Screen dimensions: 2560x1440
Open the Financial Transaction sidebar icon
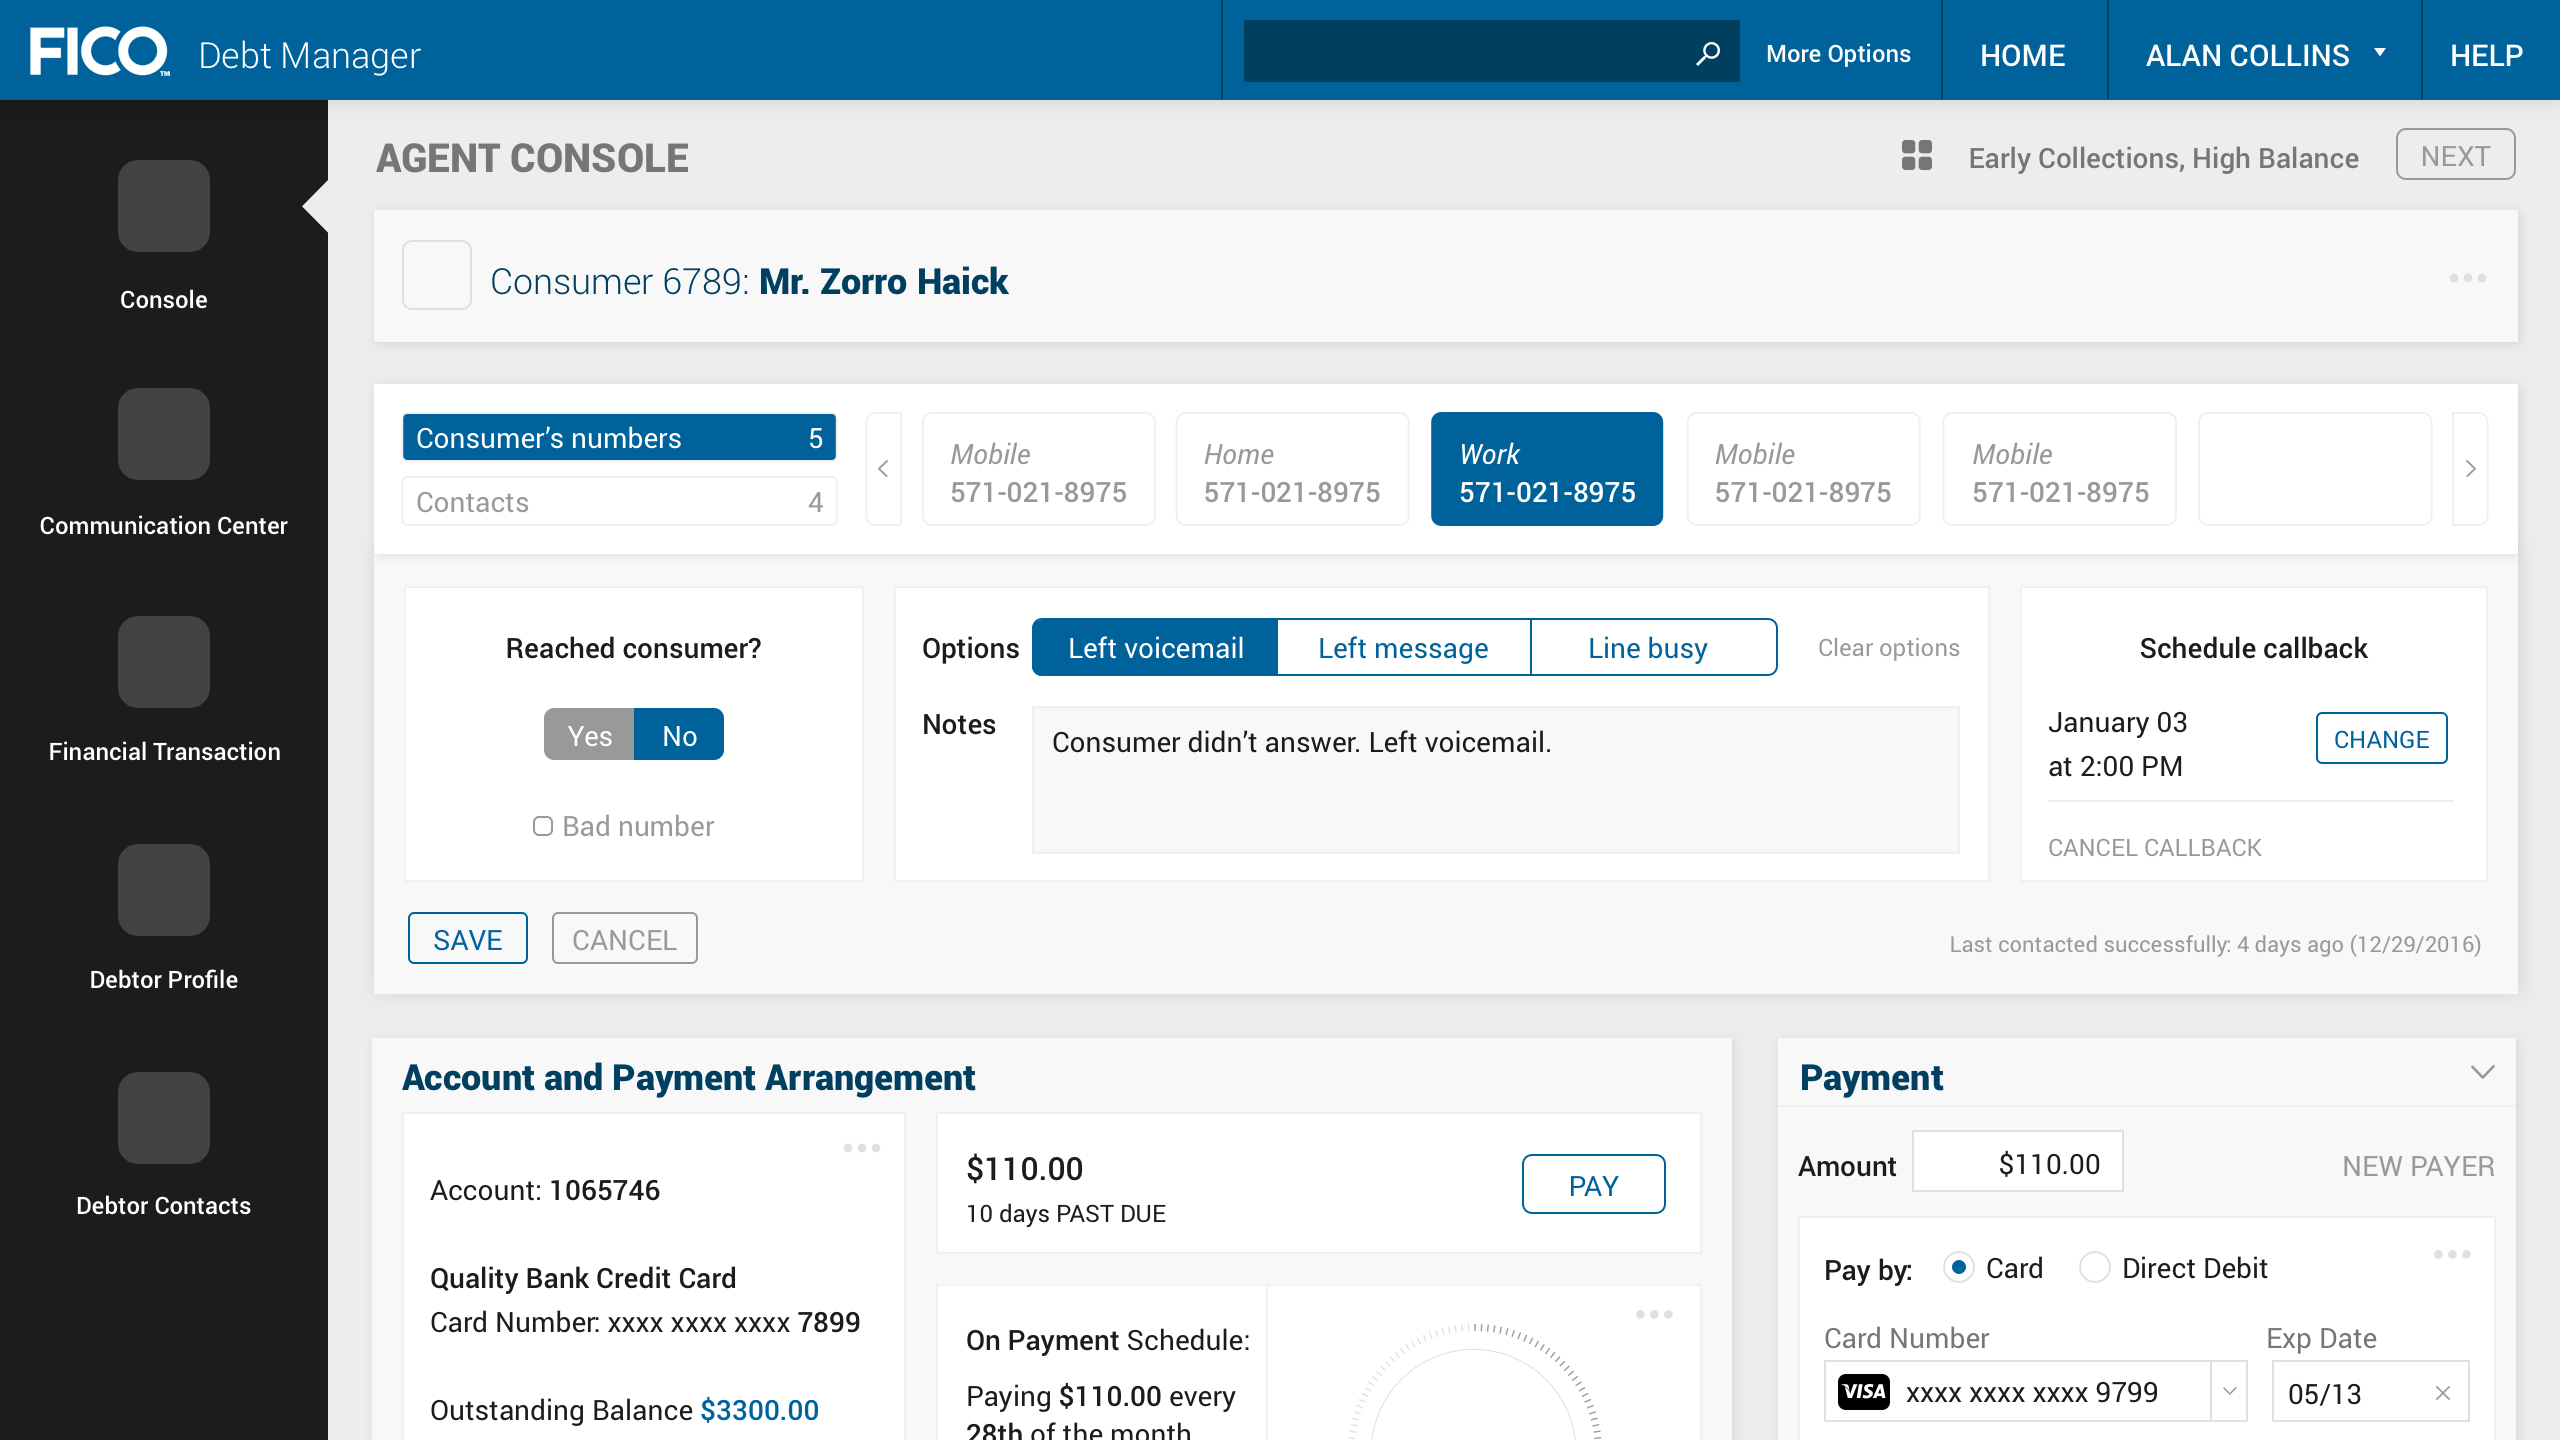[164, 662]
